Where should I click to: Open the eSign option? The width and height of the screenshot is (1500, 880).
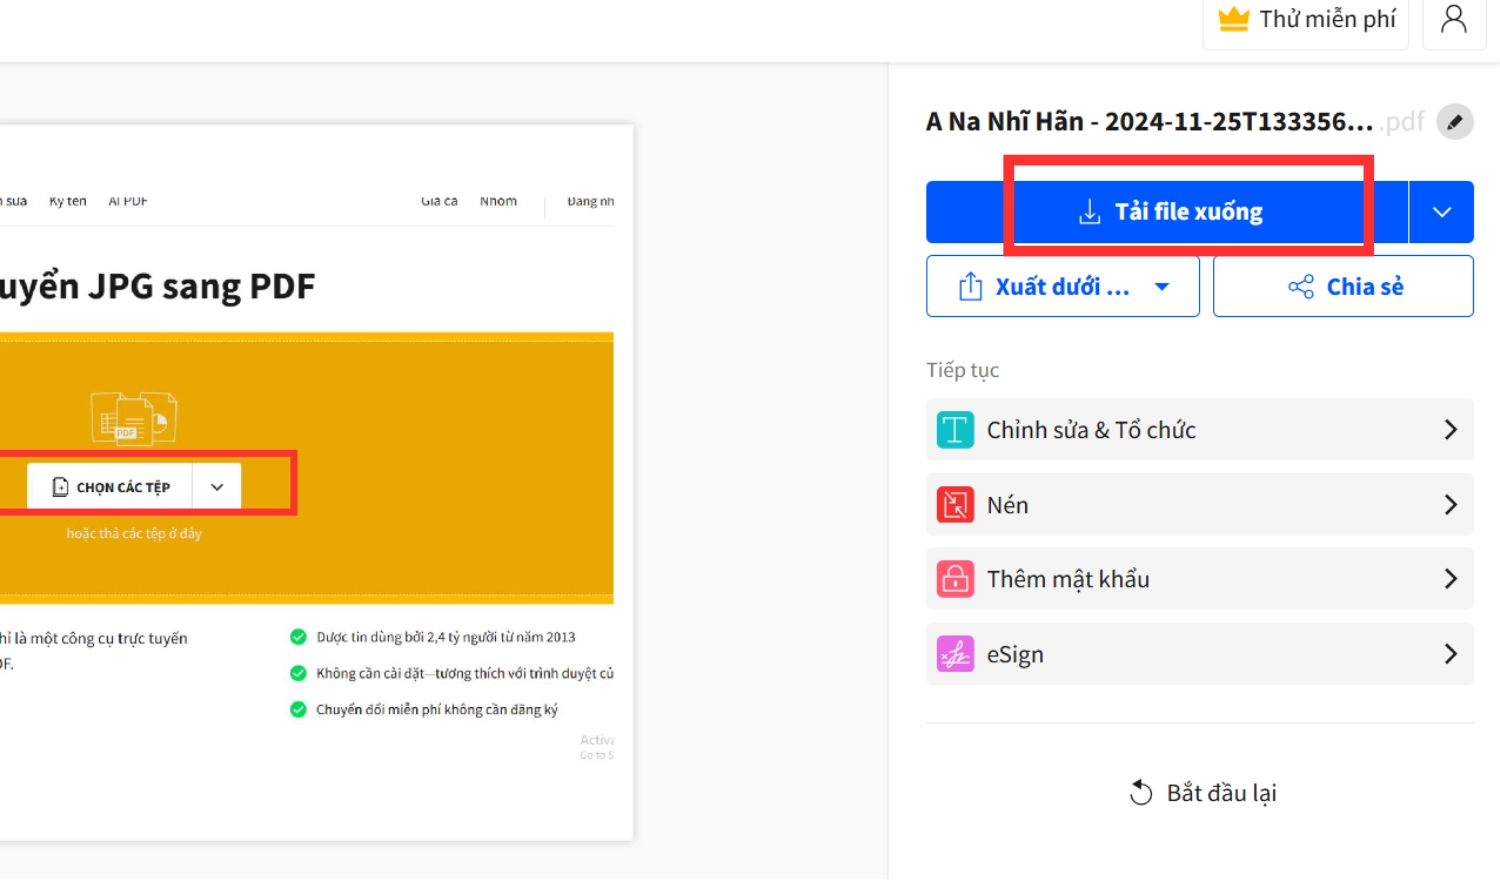coord(1199,654)
